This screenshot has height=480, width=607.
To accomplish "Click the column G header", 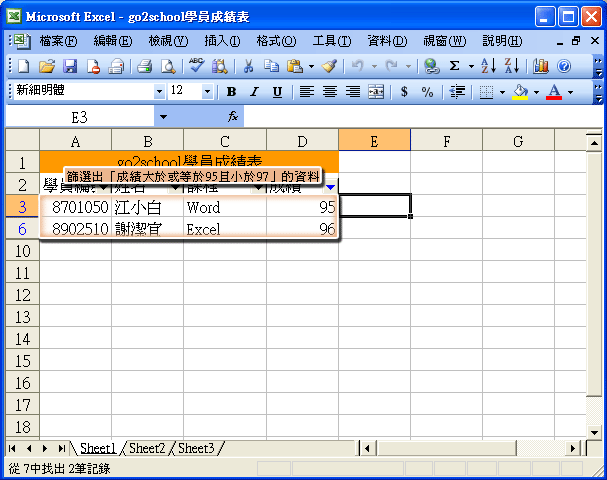I will 518,140.
